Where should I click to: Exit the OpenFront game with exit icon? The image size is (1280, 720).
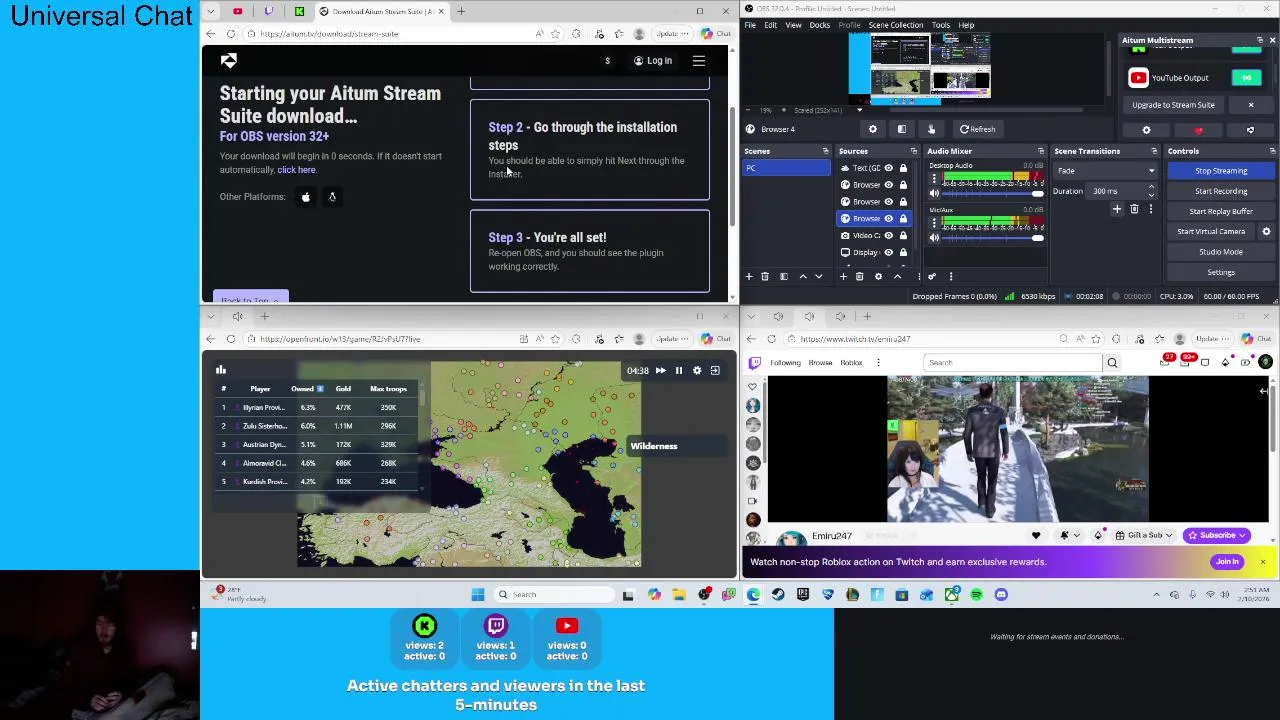point(715,371)
